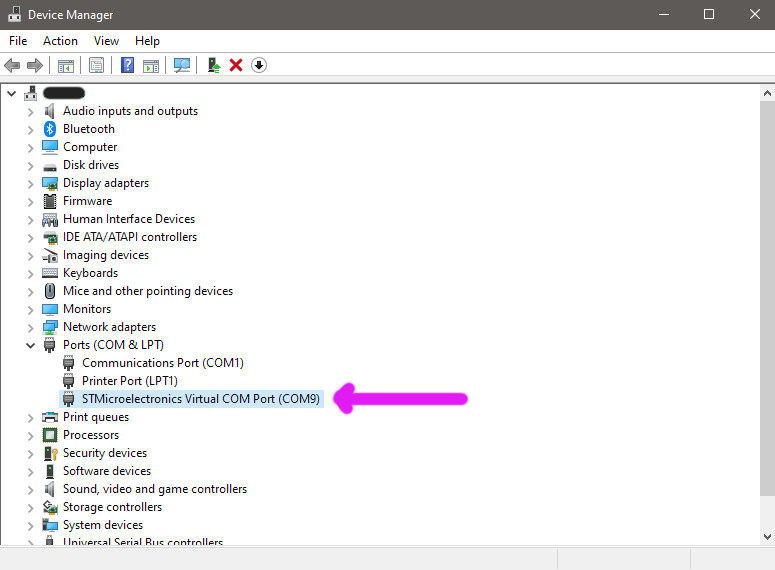The image size is (775, 570).
Task: Open the View menu
Action: [x=106, y=41]
